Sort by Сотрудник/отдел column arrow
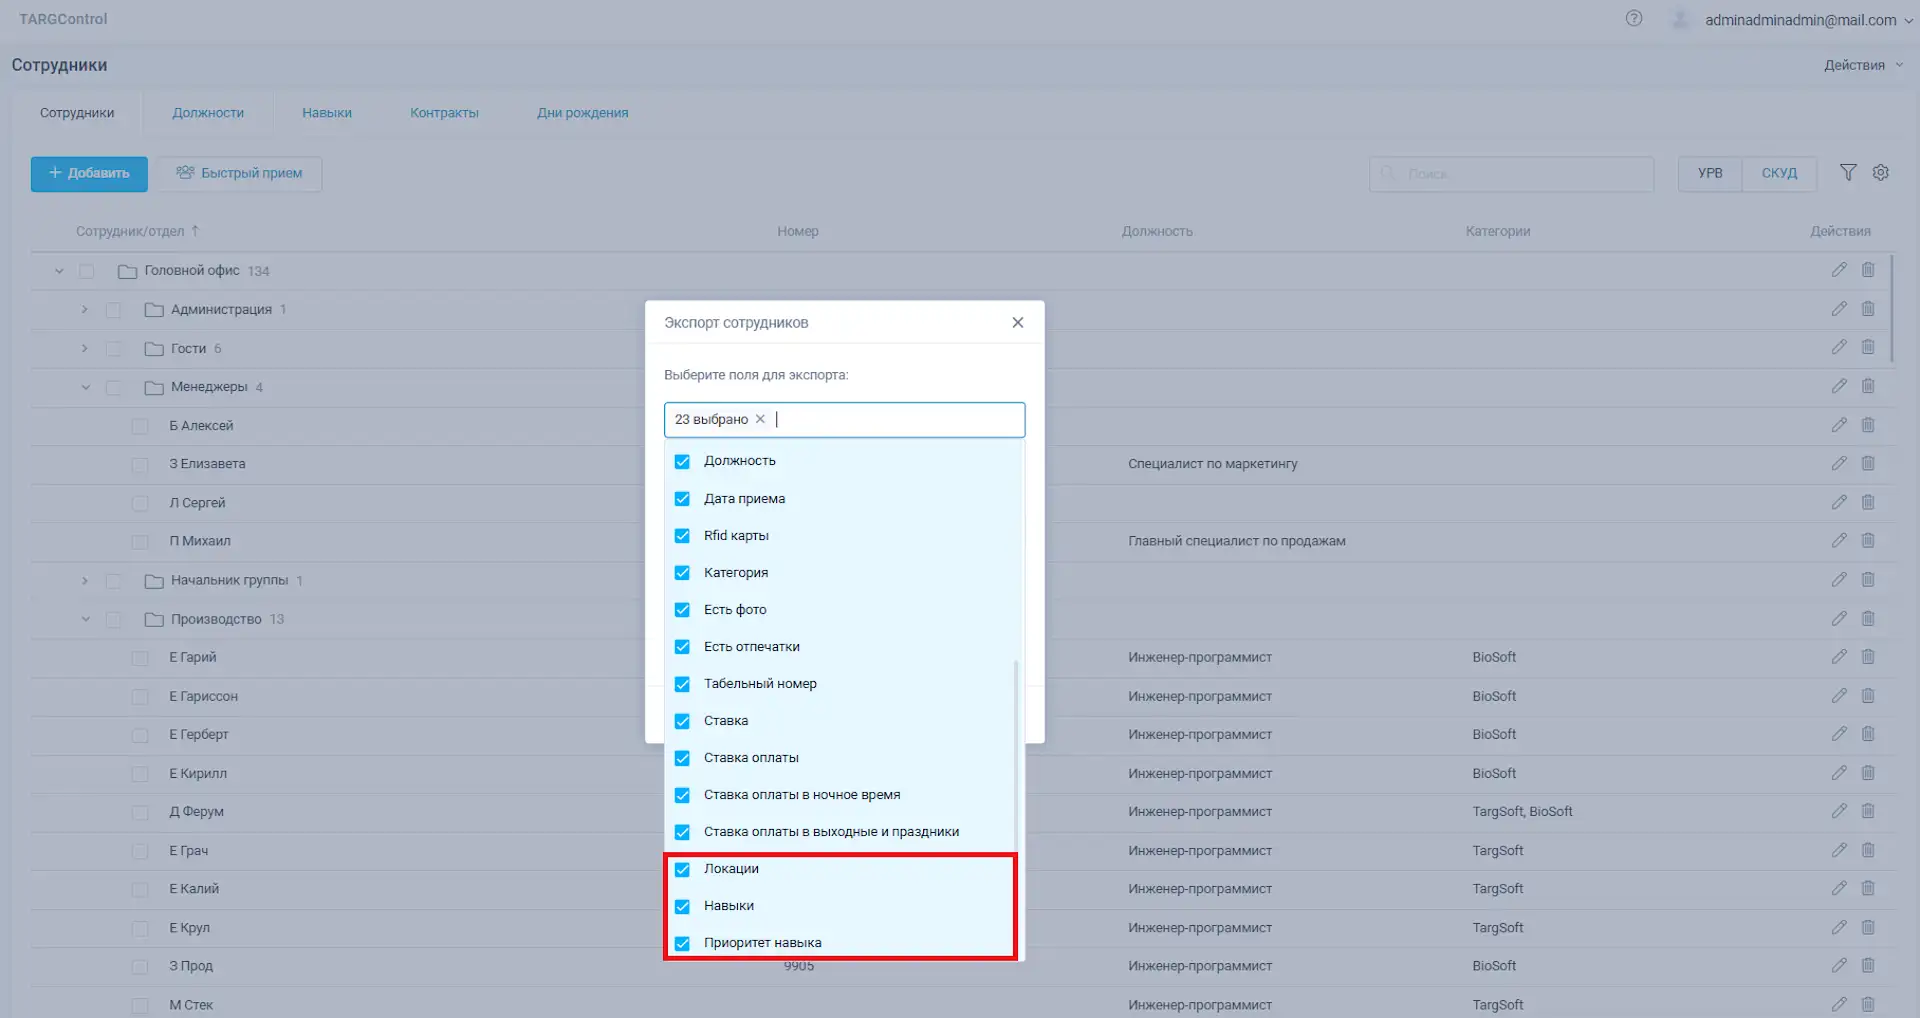 [x=195, y=231]
